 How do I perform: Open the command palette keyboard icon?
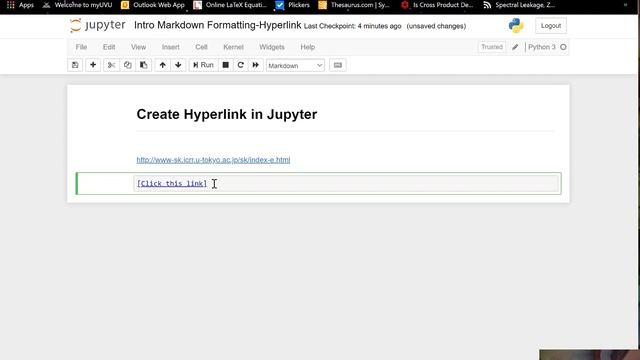tap(338, 65)
